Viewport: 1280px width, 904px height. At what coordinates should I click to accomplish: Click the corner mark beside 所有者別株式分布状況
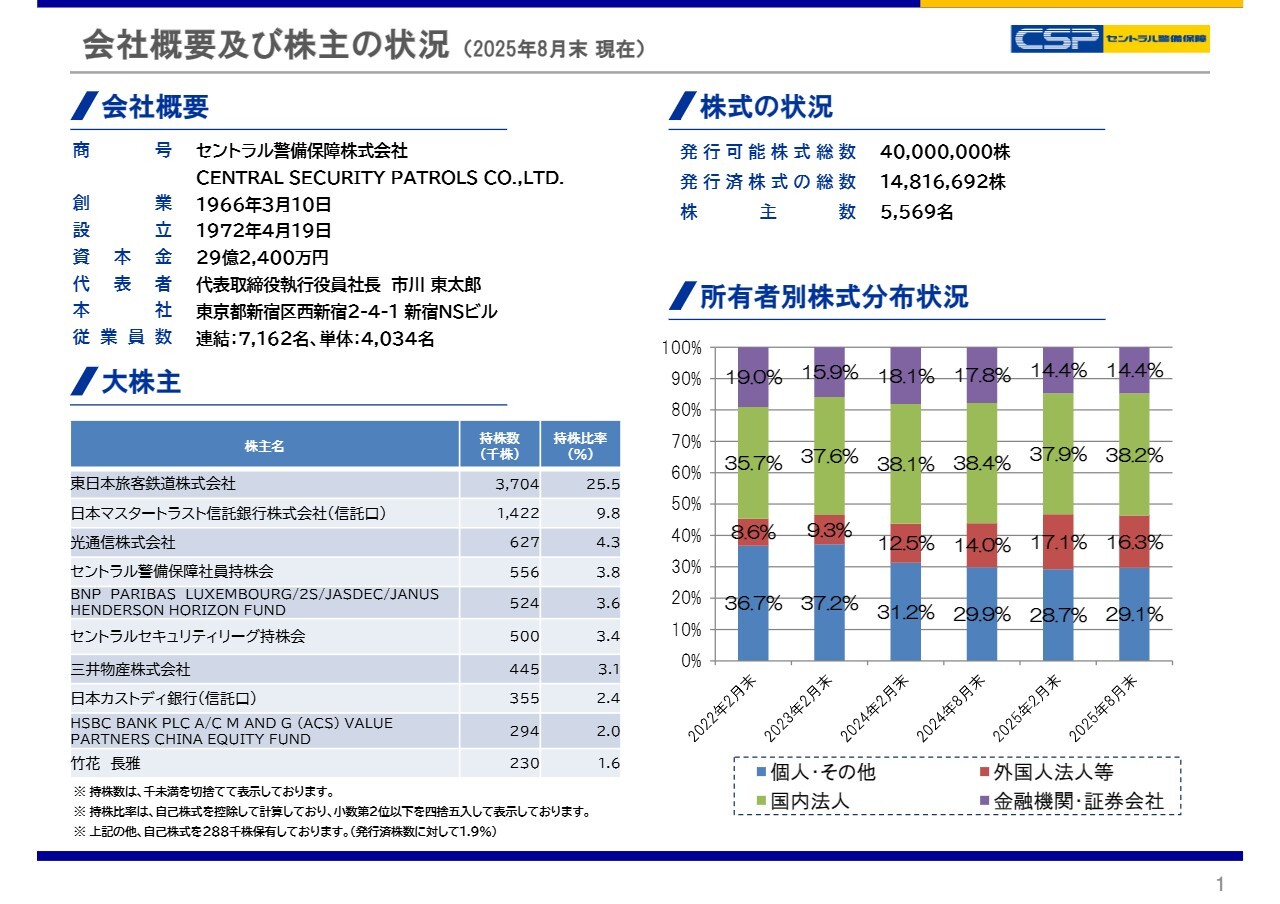tap(681, 298)
